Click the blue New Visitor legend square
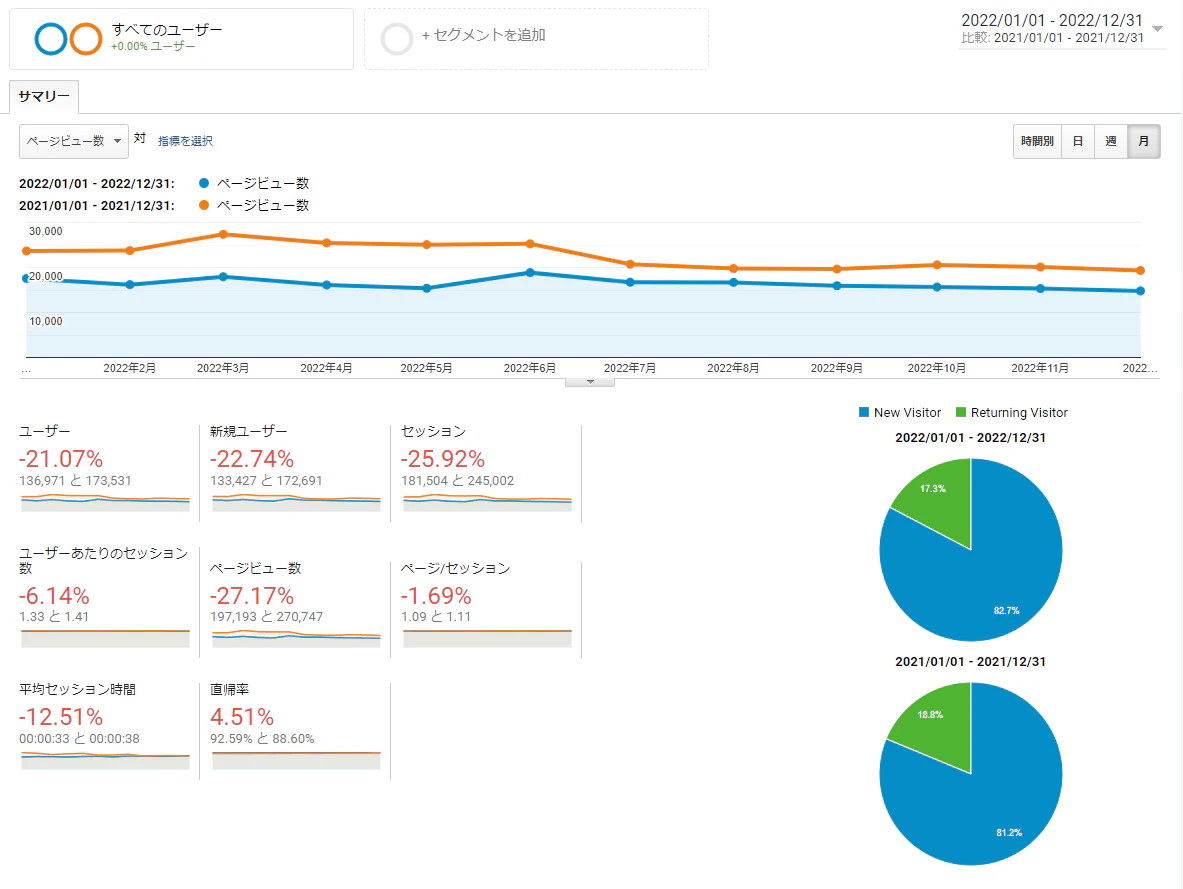This screenshot has width=1183, height=889. pos(864,412)
